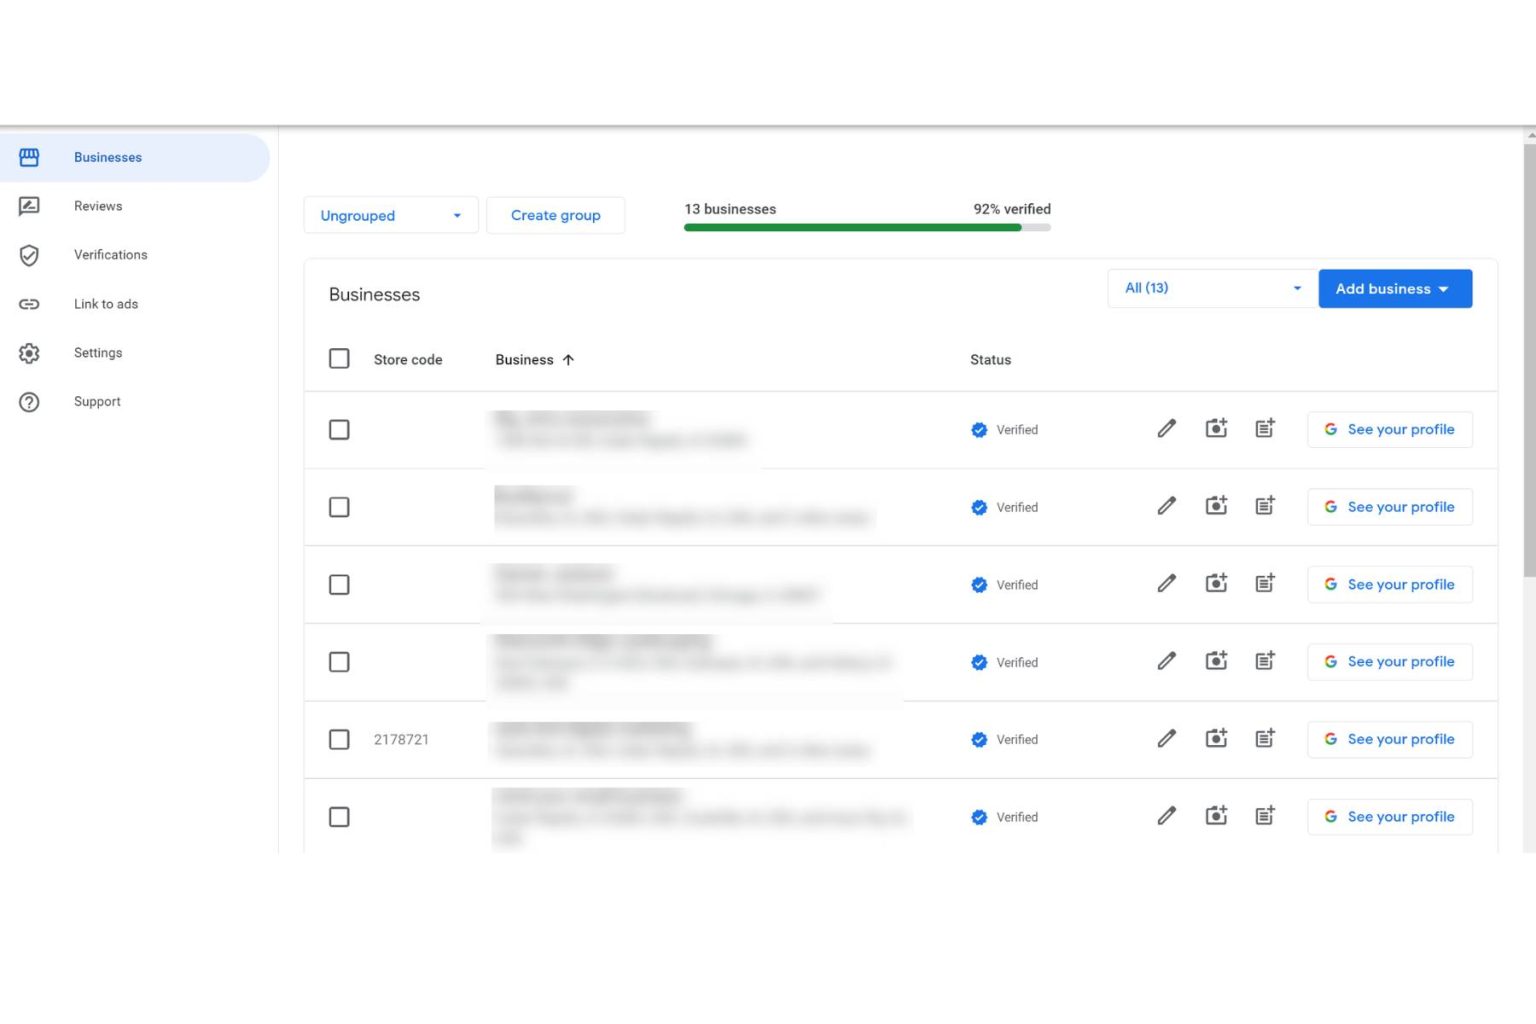Add a photo to business 2178721

point(1216,737)
